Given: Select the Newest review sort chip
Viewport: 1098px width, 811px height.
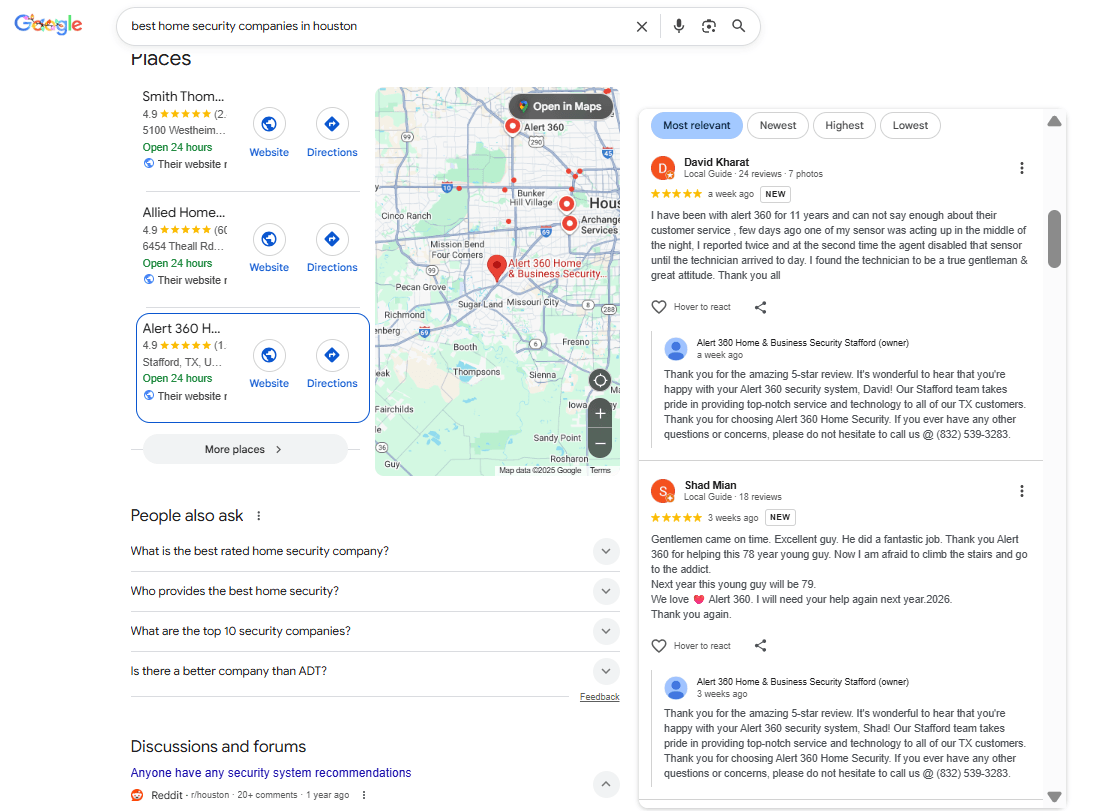Looking at the screenshot, I should [777, 125].
